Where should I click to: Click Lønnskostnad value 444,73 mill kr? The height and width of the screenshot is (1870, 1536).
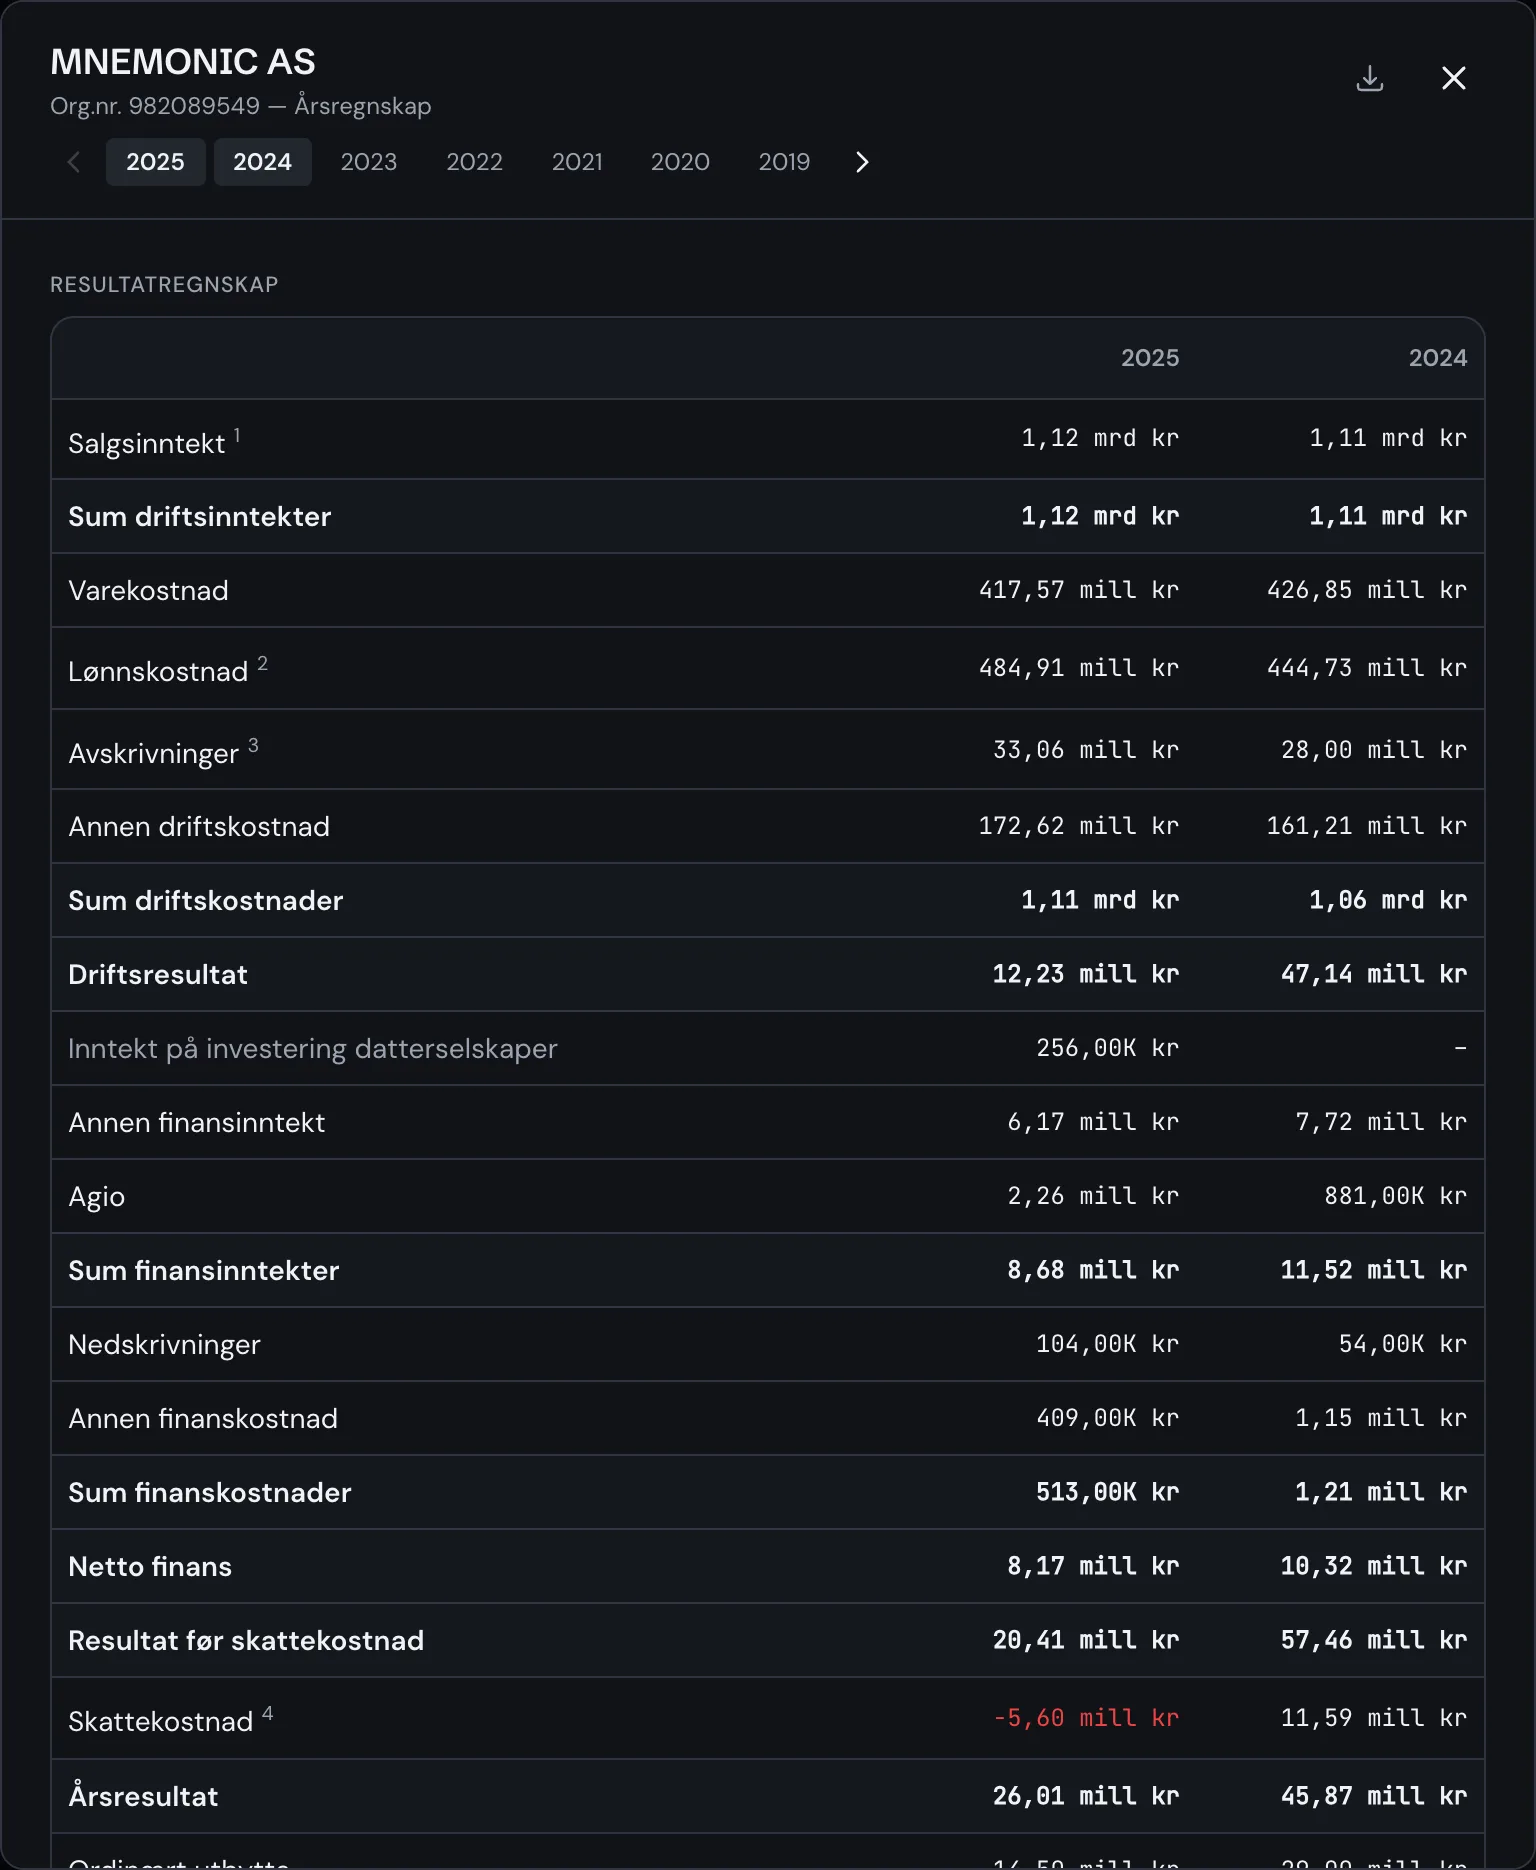click(1367, 668)
